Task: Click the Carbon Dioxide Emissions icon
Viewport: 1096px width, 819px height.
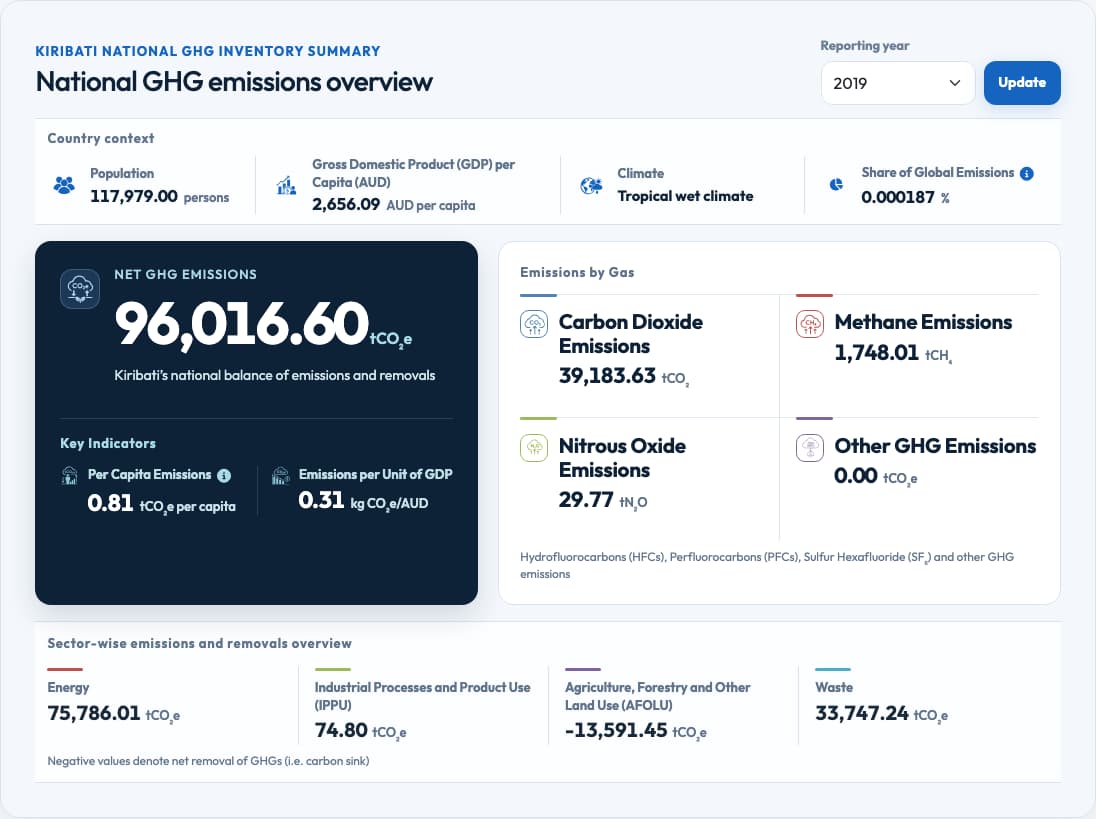Action: (x=534, y=324)
